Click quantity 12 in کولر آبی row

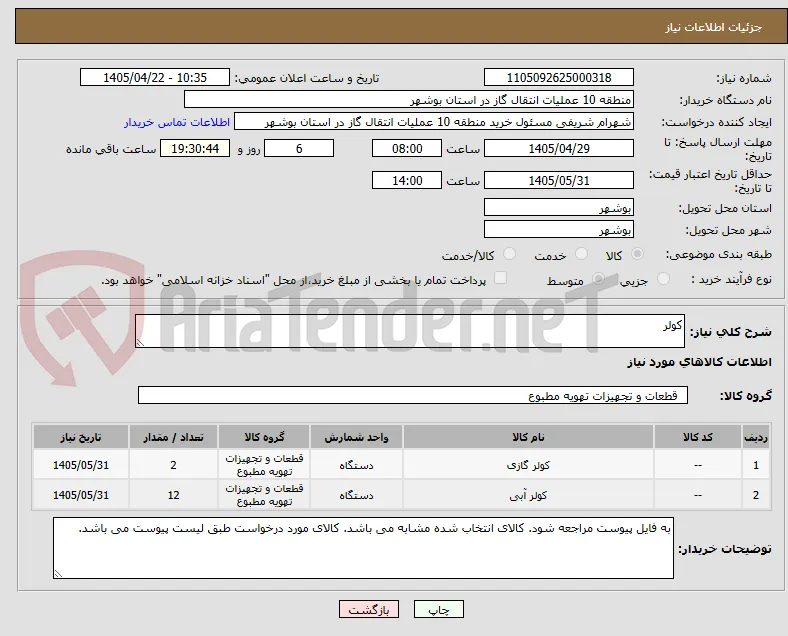pyautogui.click(x=173, y=495)
